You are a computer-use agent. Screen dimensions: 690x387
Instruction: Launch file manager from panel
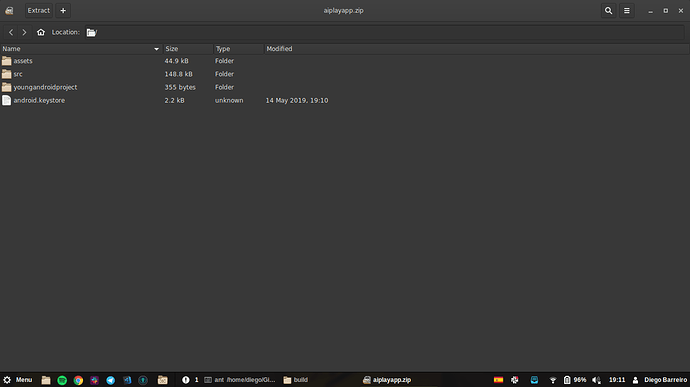tap(46, 380)
